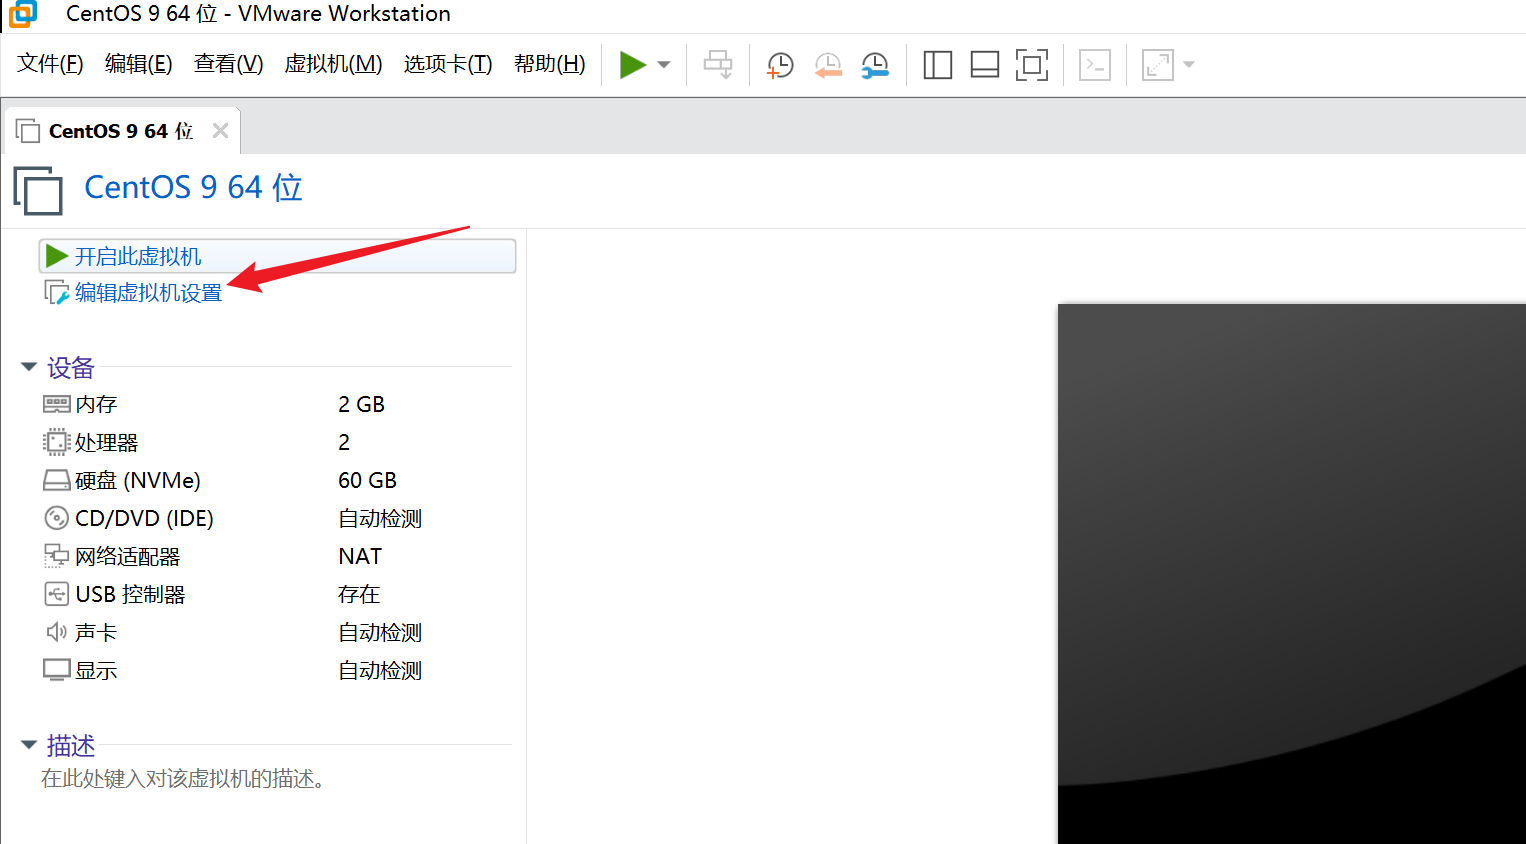The width and height of the screenshot is (1526, 844).
Task: Open the 虚拟机(M) menu
Action: coord(333,64)
